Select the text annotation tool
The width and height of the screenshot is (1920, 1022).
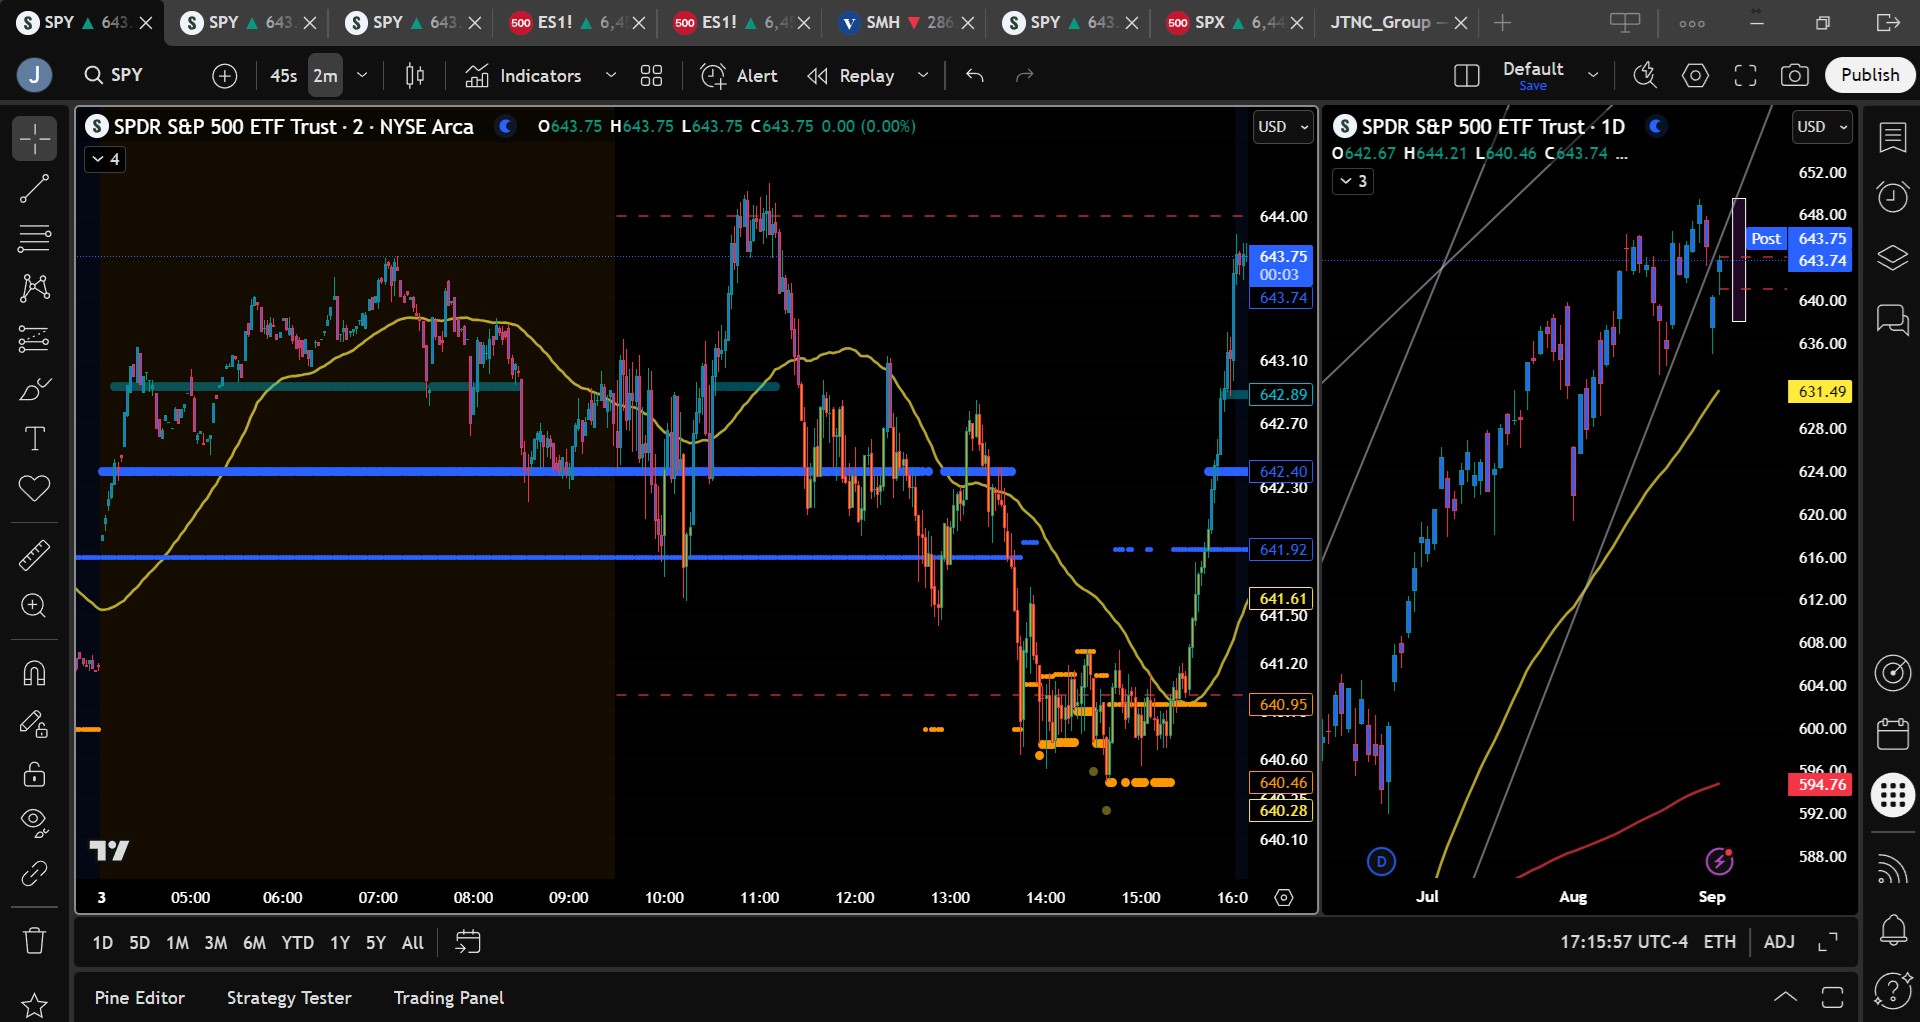tap(34, 439)
